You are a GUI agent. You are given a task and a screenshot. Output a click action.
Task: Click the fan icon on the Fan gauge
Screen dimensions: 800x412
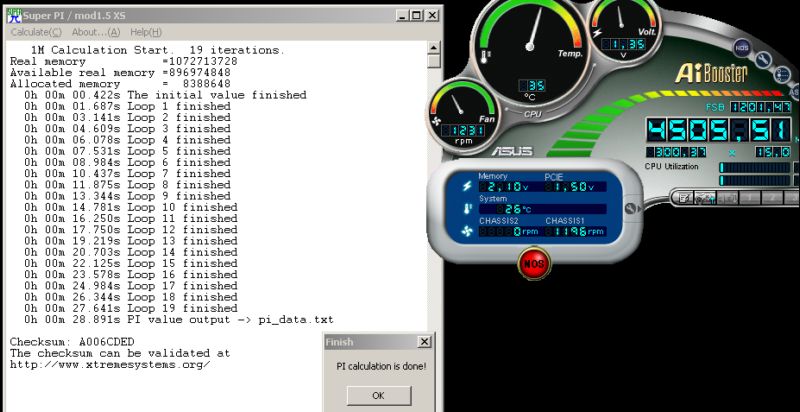click(x=437, y=121)
